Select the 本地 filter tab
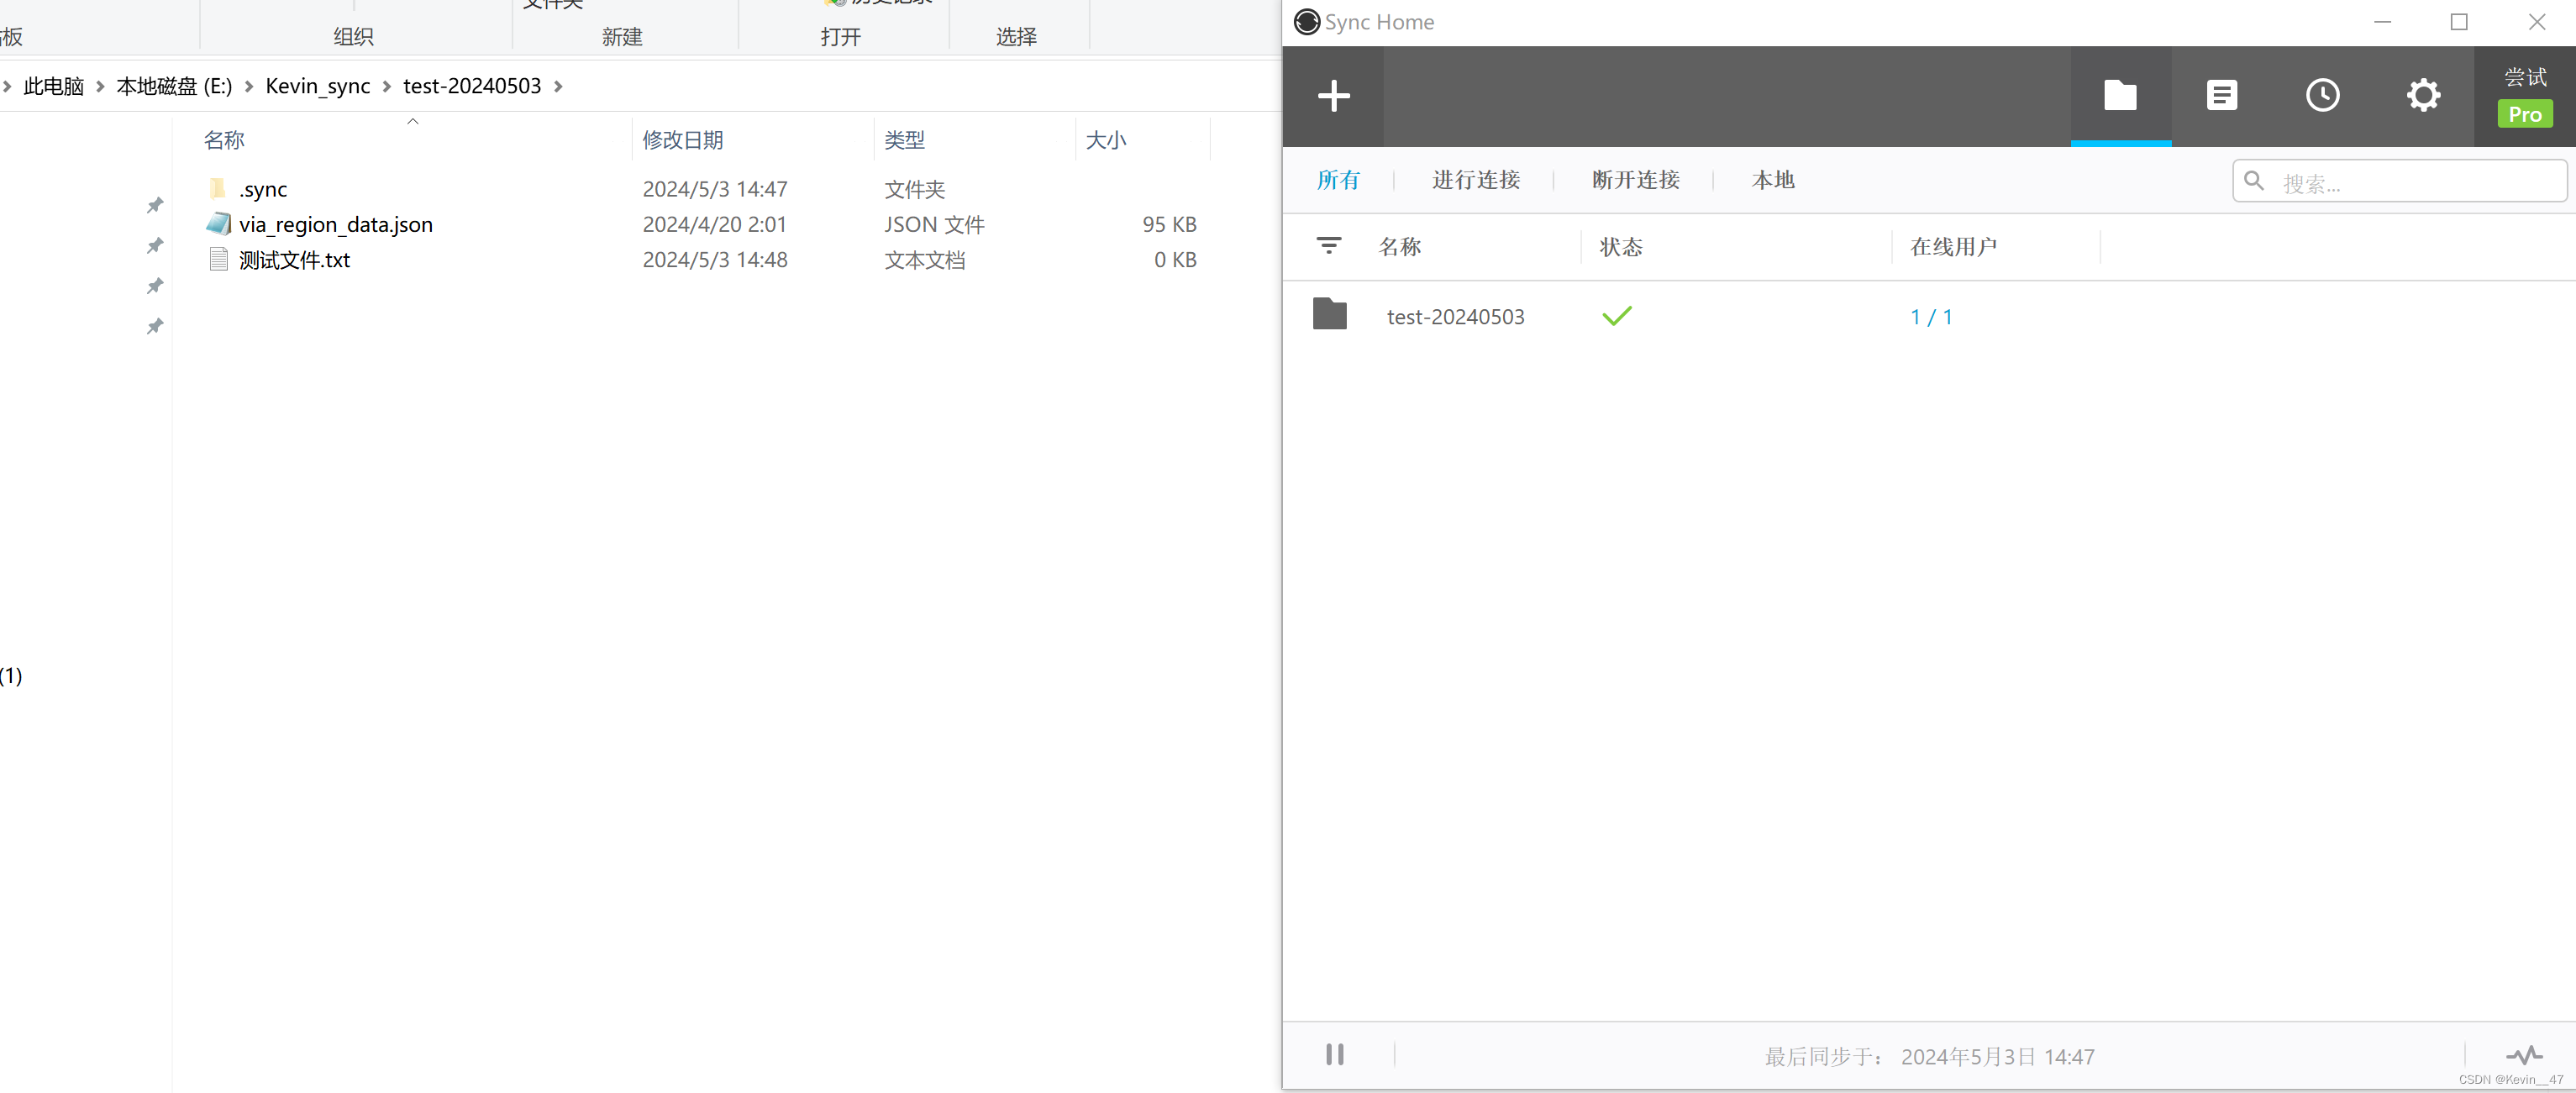 [x=1773, y=180]
